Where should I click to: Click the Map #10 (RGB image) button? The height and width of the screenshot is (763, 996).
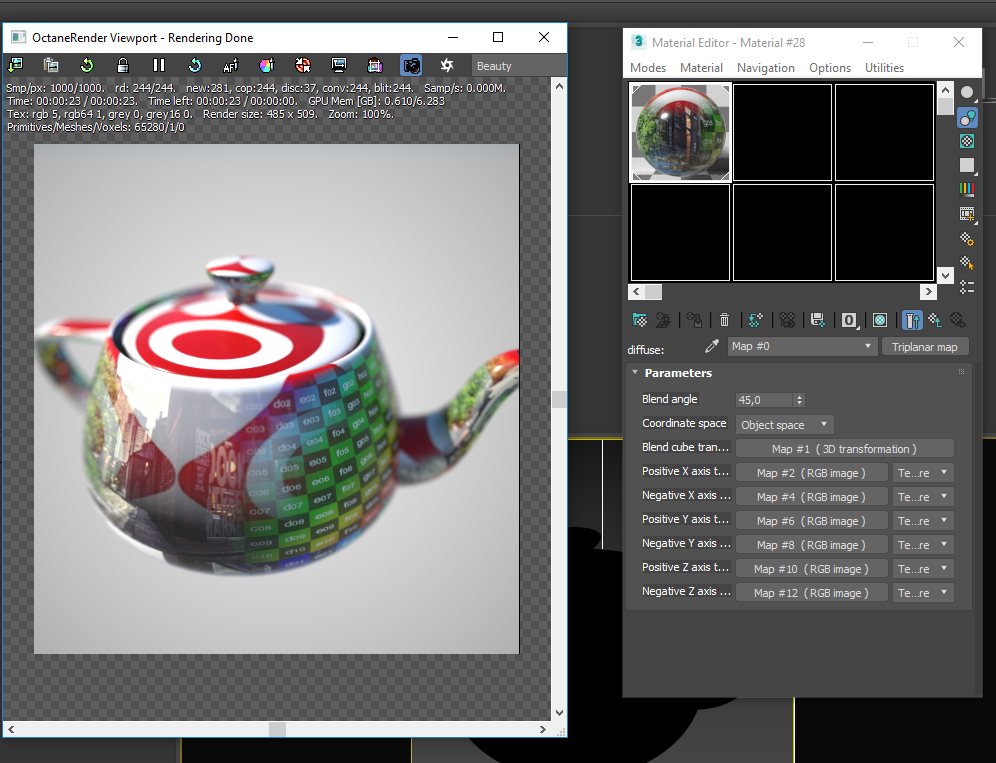click(811, 569)
